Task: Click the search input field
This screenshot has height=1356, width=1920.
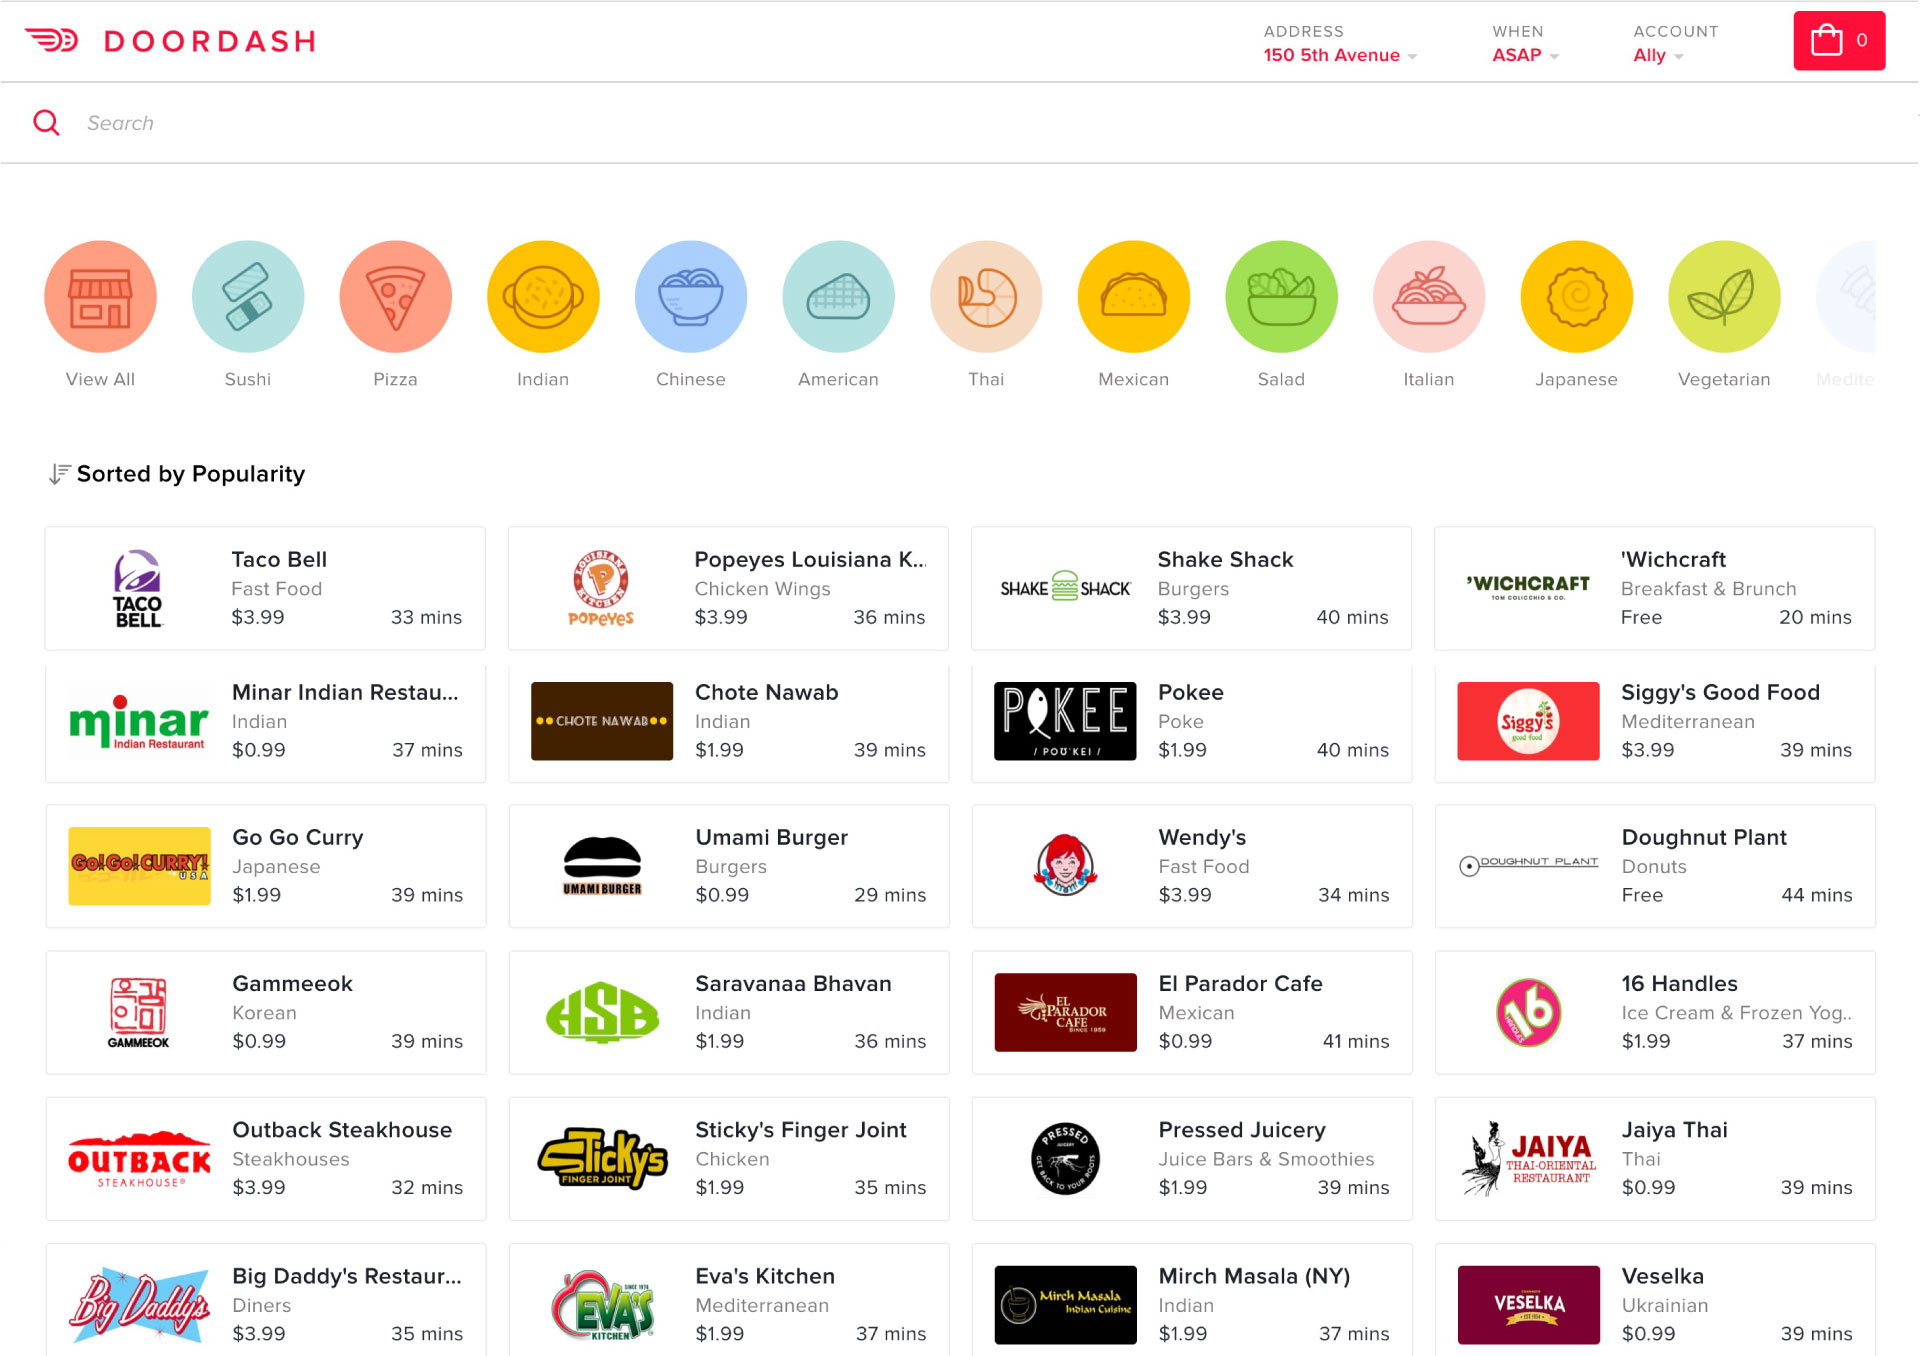Action: 959,122
